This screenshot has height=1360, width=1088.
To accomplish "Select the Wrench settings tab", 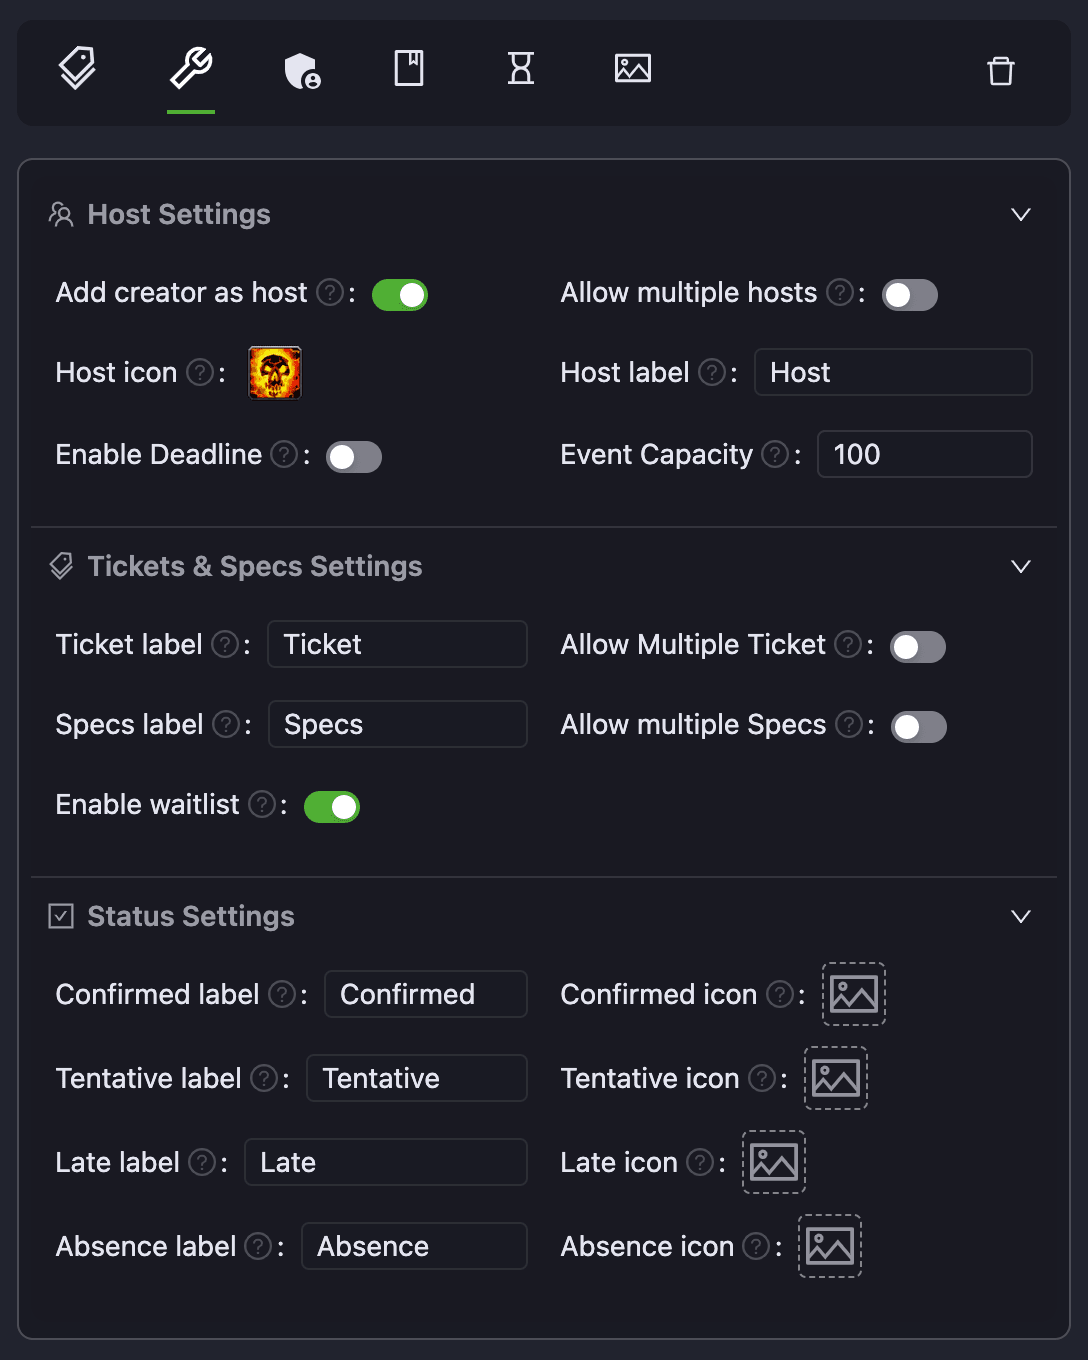I will [191, 68].
